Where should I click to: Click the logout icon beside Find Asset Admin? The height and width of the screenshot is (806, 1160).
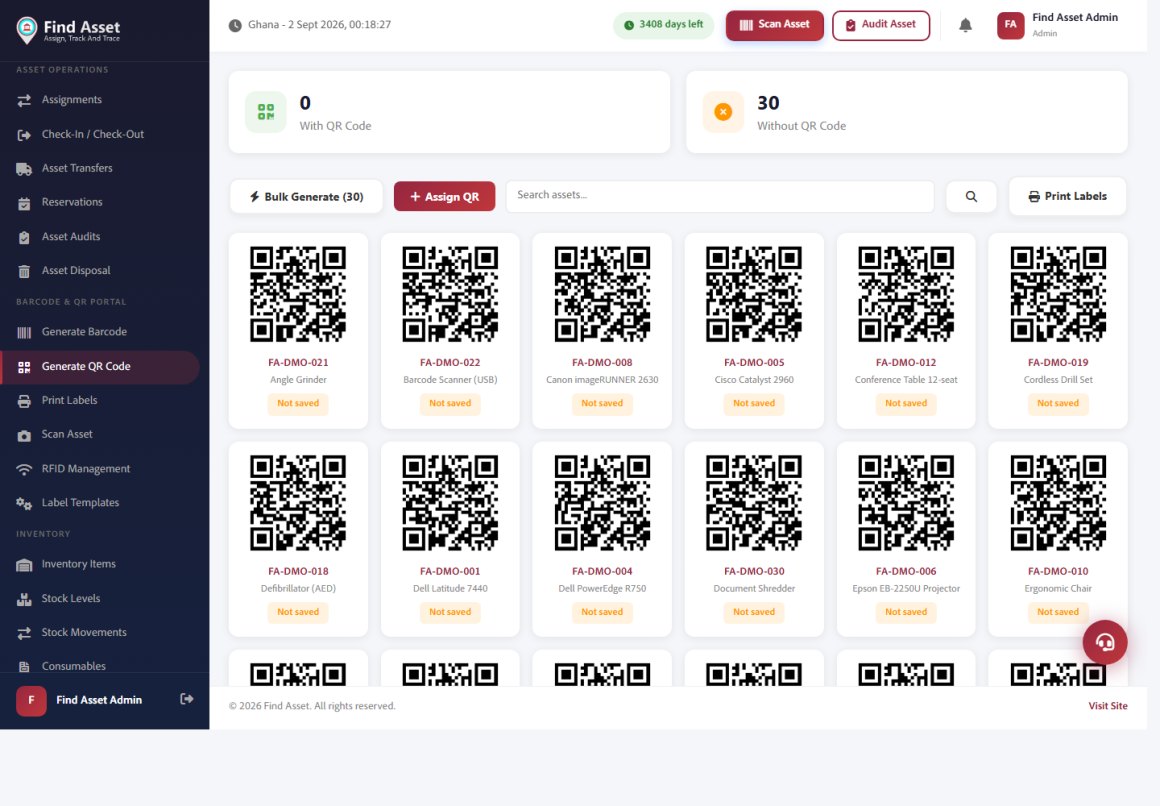point(186,699)
